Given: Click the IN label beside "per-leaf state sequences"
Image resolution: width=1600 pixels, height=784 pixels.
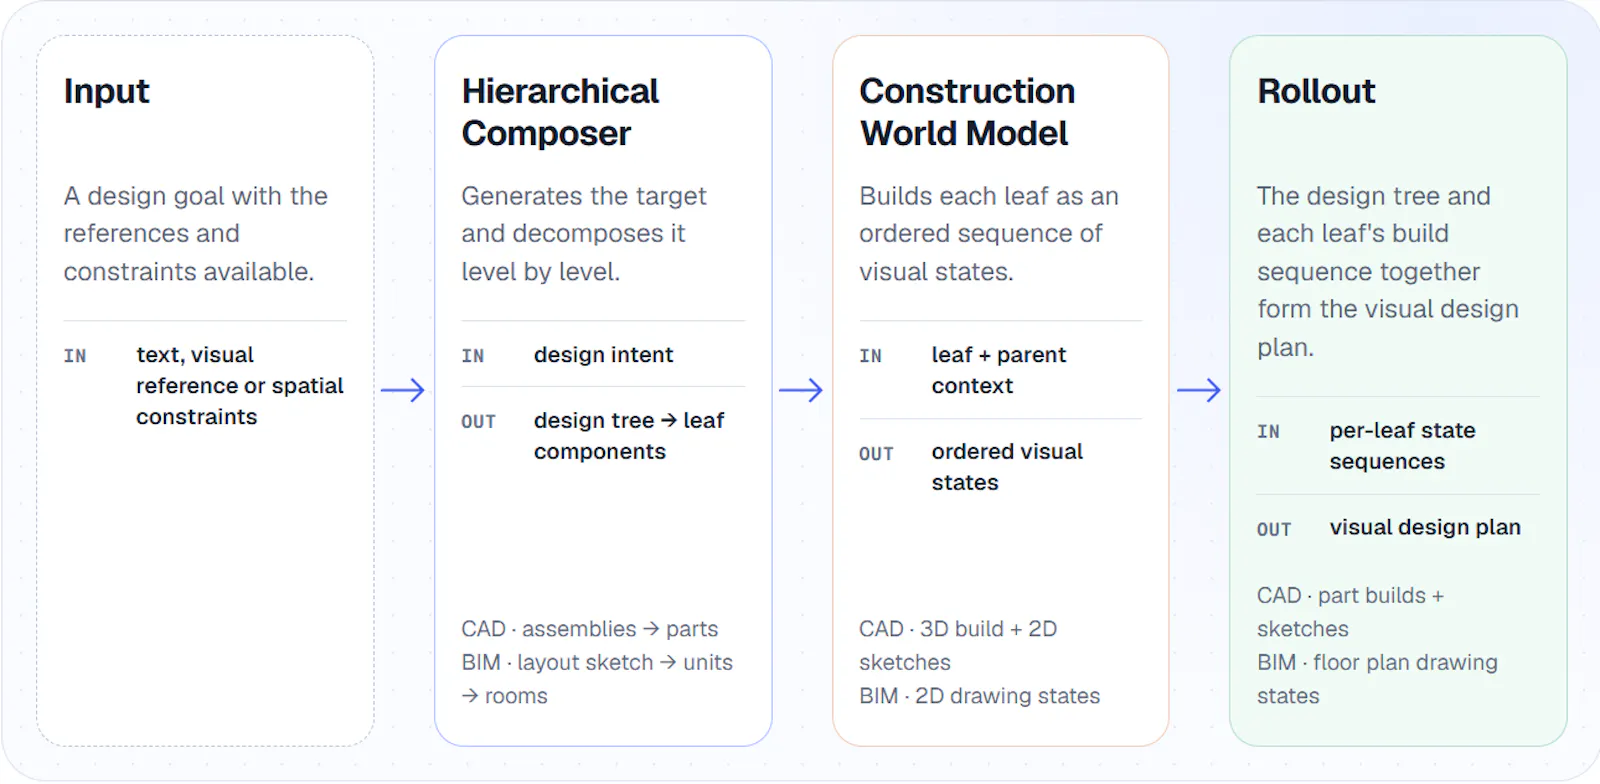Looking at the screenshot, I should pos(1268,432).
